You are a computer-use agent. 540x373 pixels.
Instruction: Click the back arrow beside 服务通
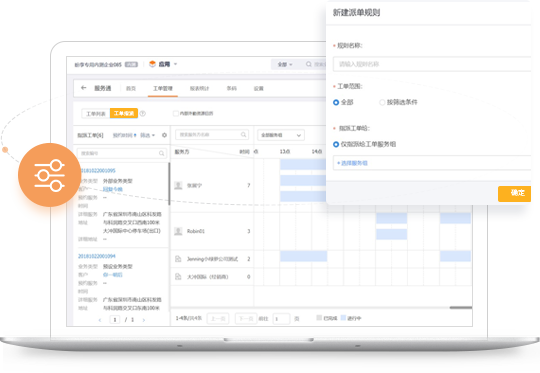pos(83,88)
